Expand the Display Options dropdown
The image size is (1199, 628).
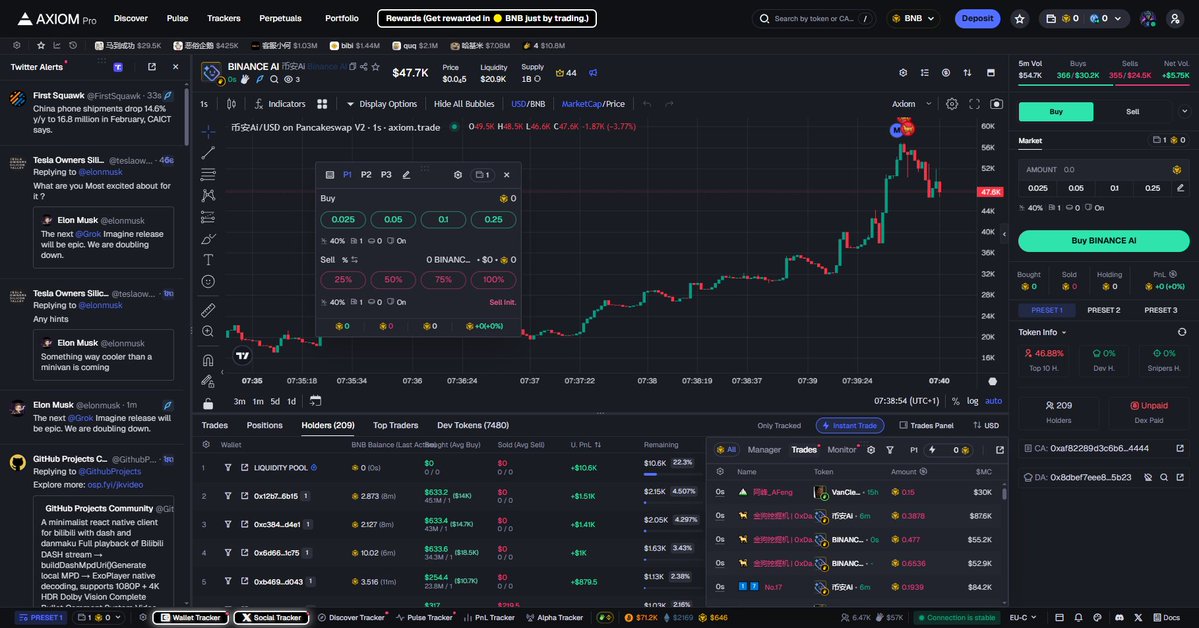pos(382,104)
